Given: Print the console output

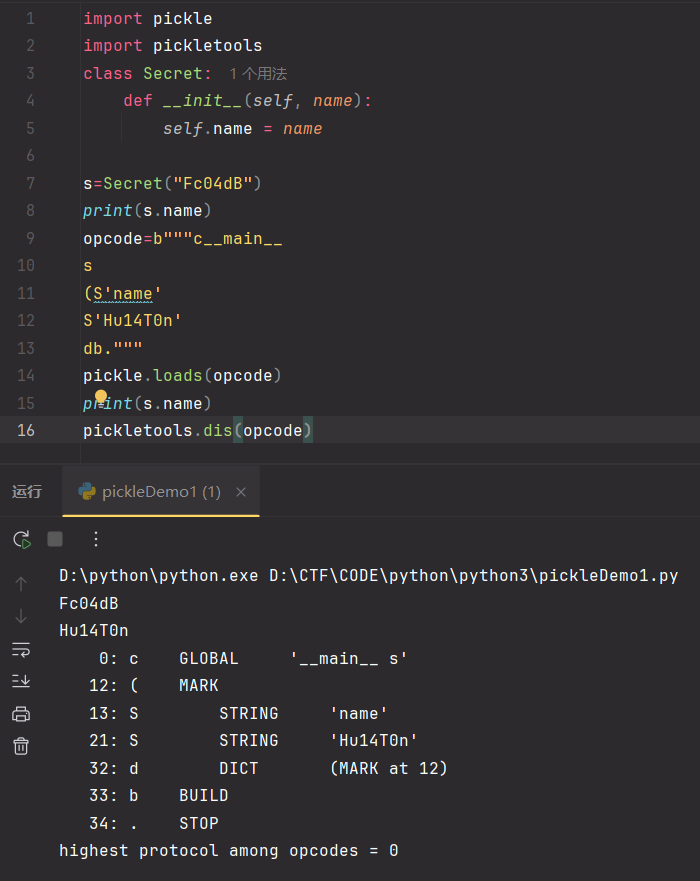Looking at the screenshot, I should coord(21,714).
